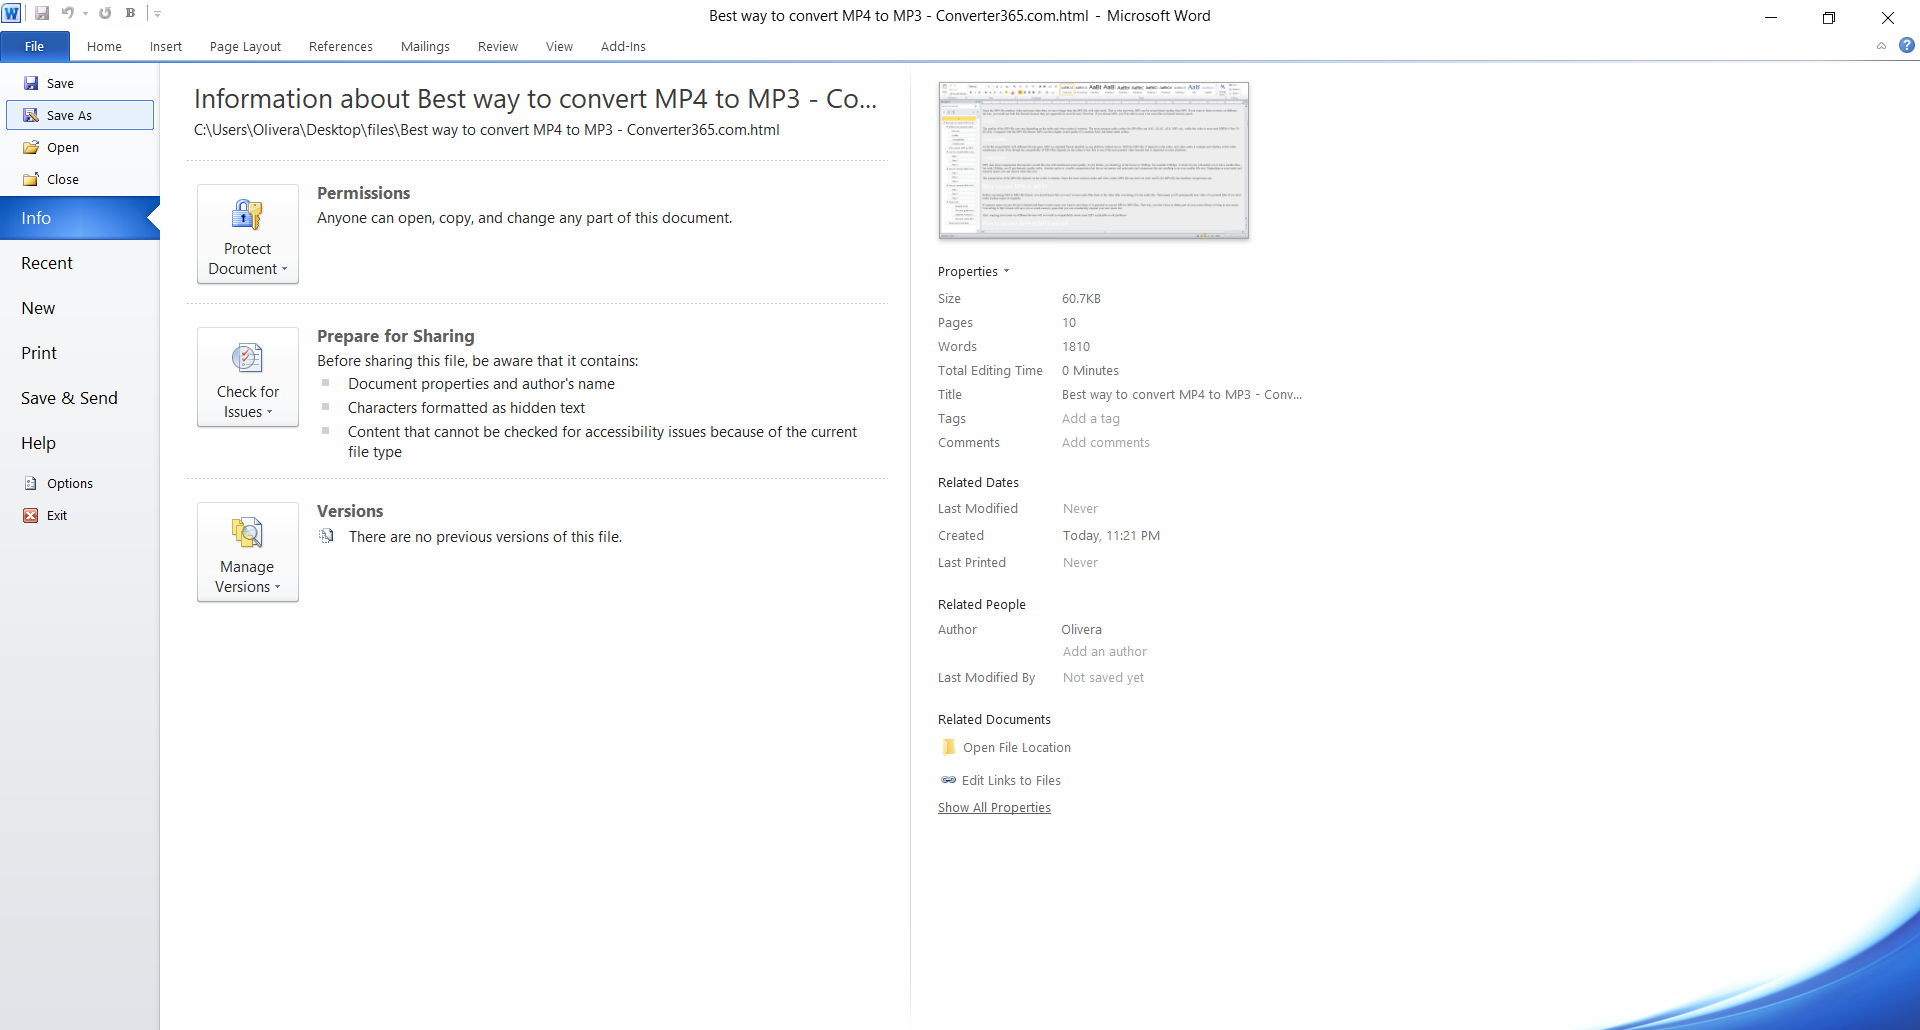Switch to the Mailings tab

(x=425, y=46)
